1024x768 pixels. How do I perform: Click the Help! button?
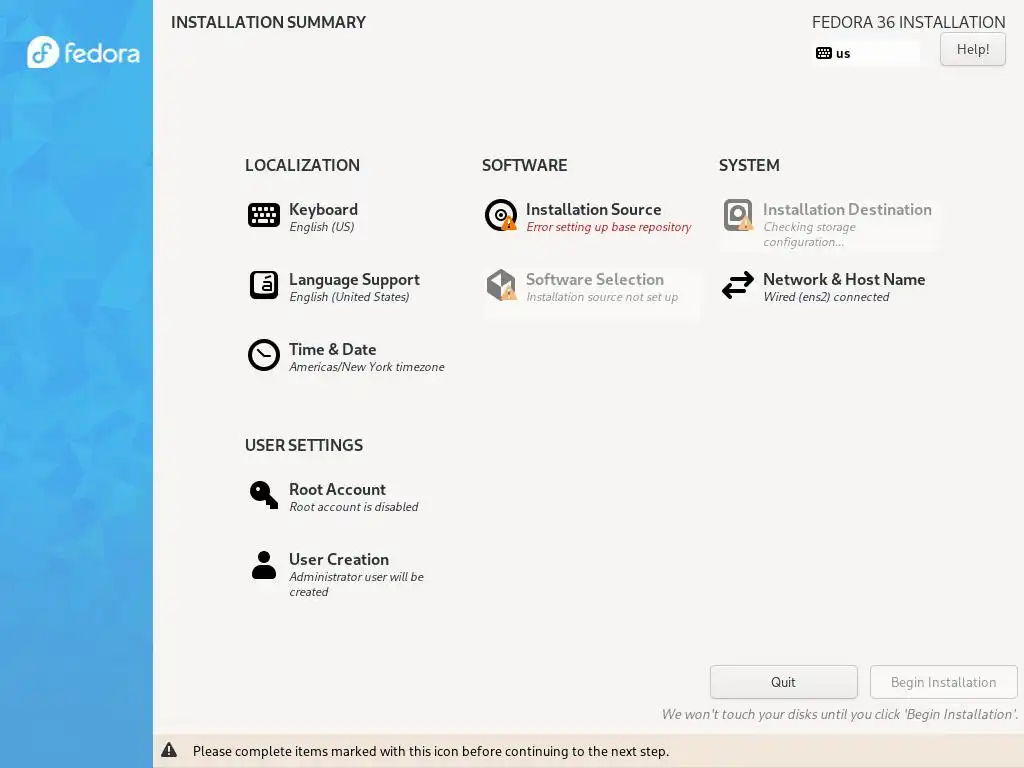[x=972, y=49]
